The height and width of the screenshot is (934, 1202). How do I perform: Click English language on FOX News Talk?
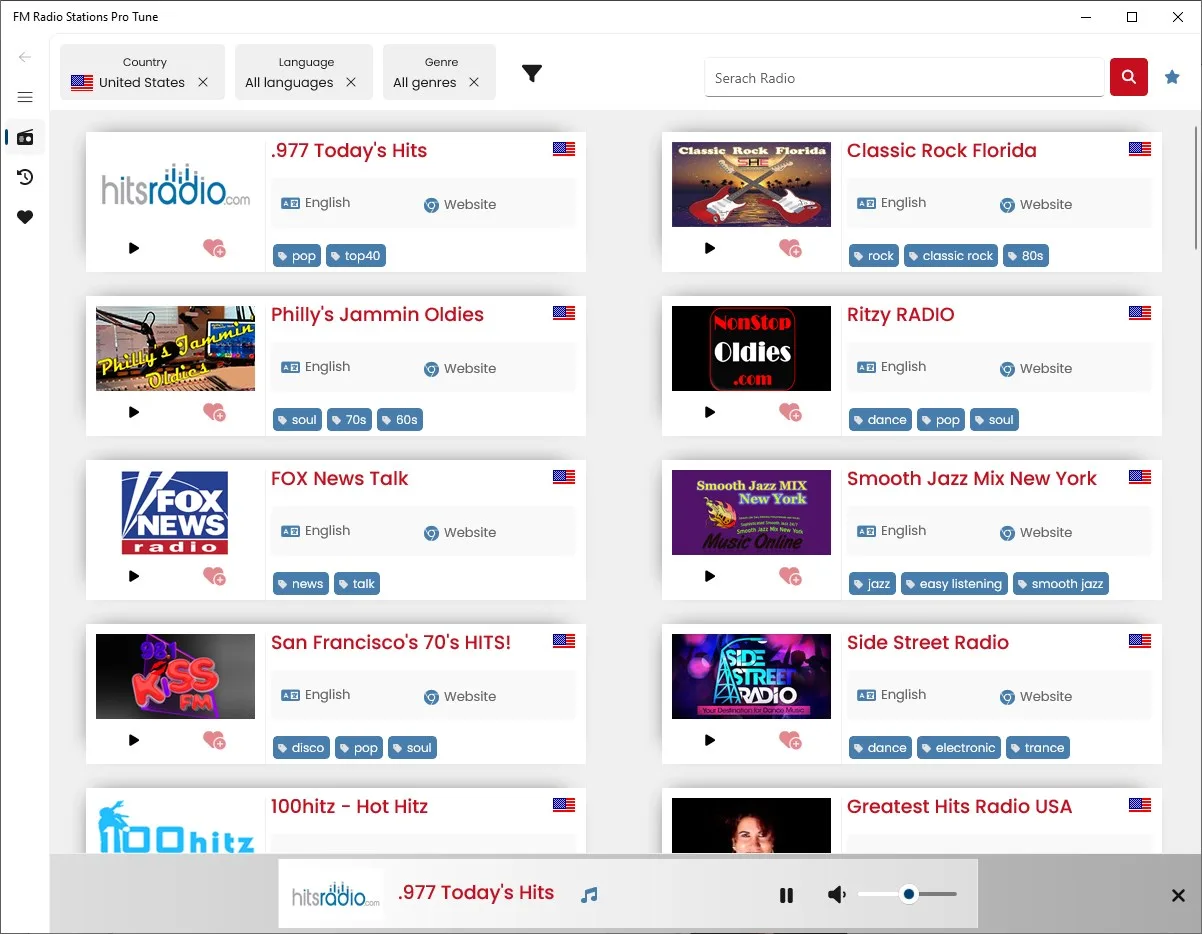tap(316, 531)
